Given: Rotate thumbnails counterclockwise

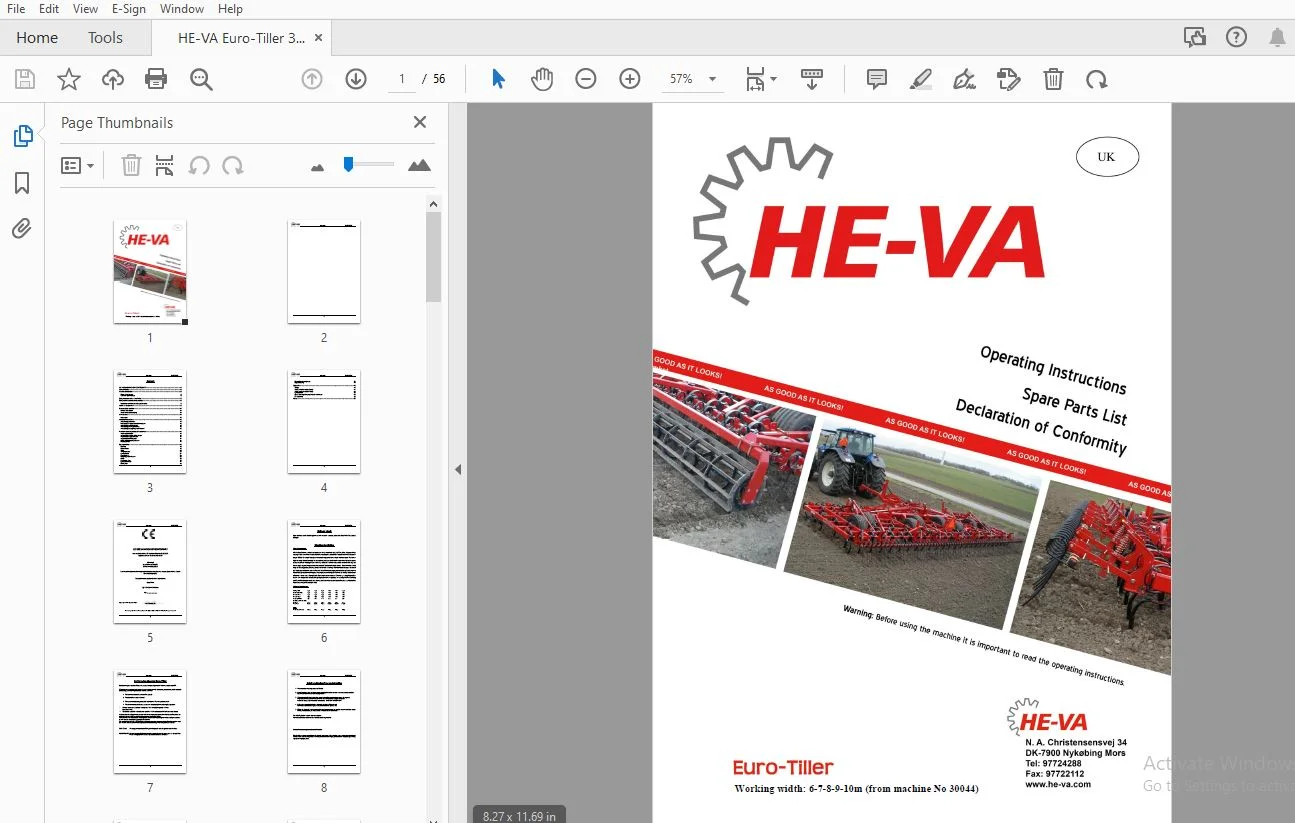Looking at the screenshot, I should point(199,165).
